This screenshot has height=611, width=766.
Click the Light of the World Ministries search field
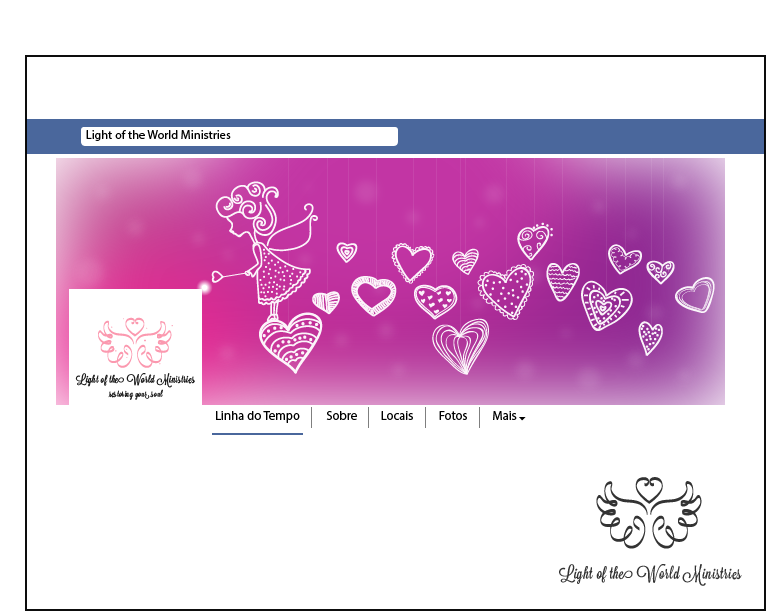pos(239,136)
